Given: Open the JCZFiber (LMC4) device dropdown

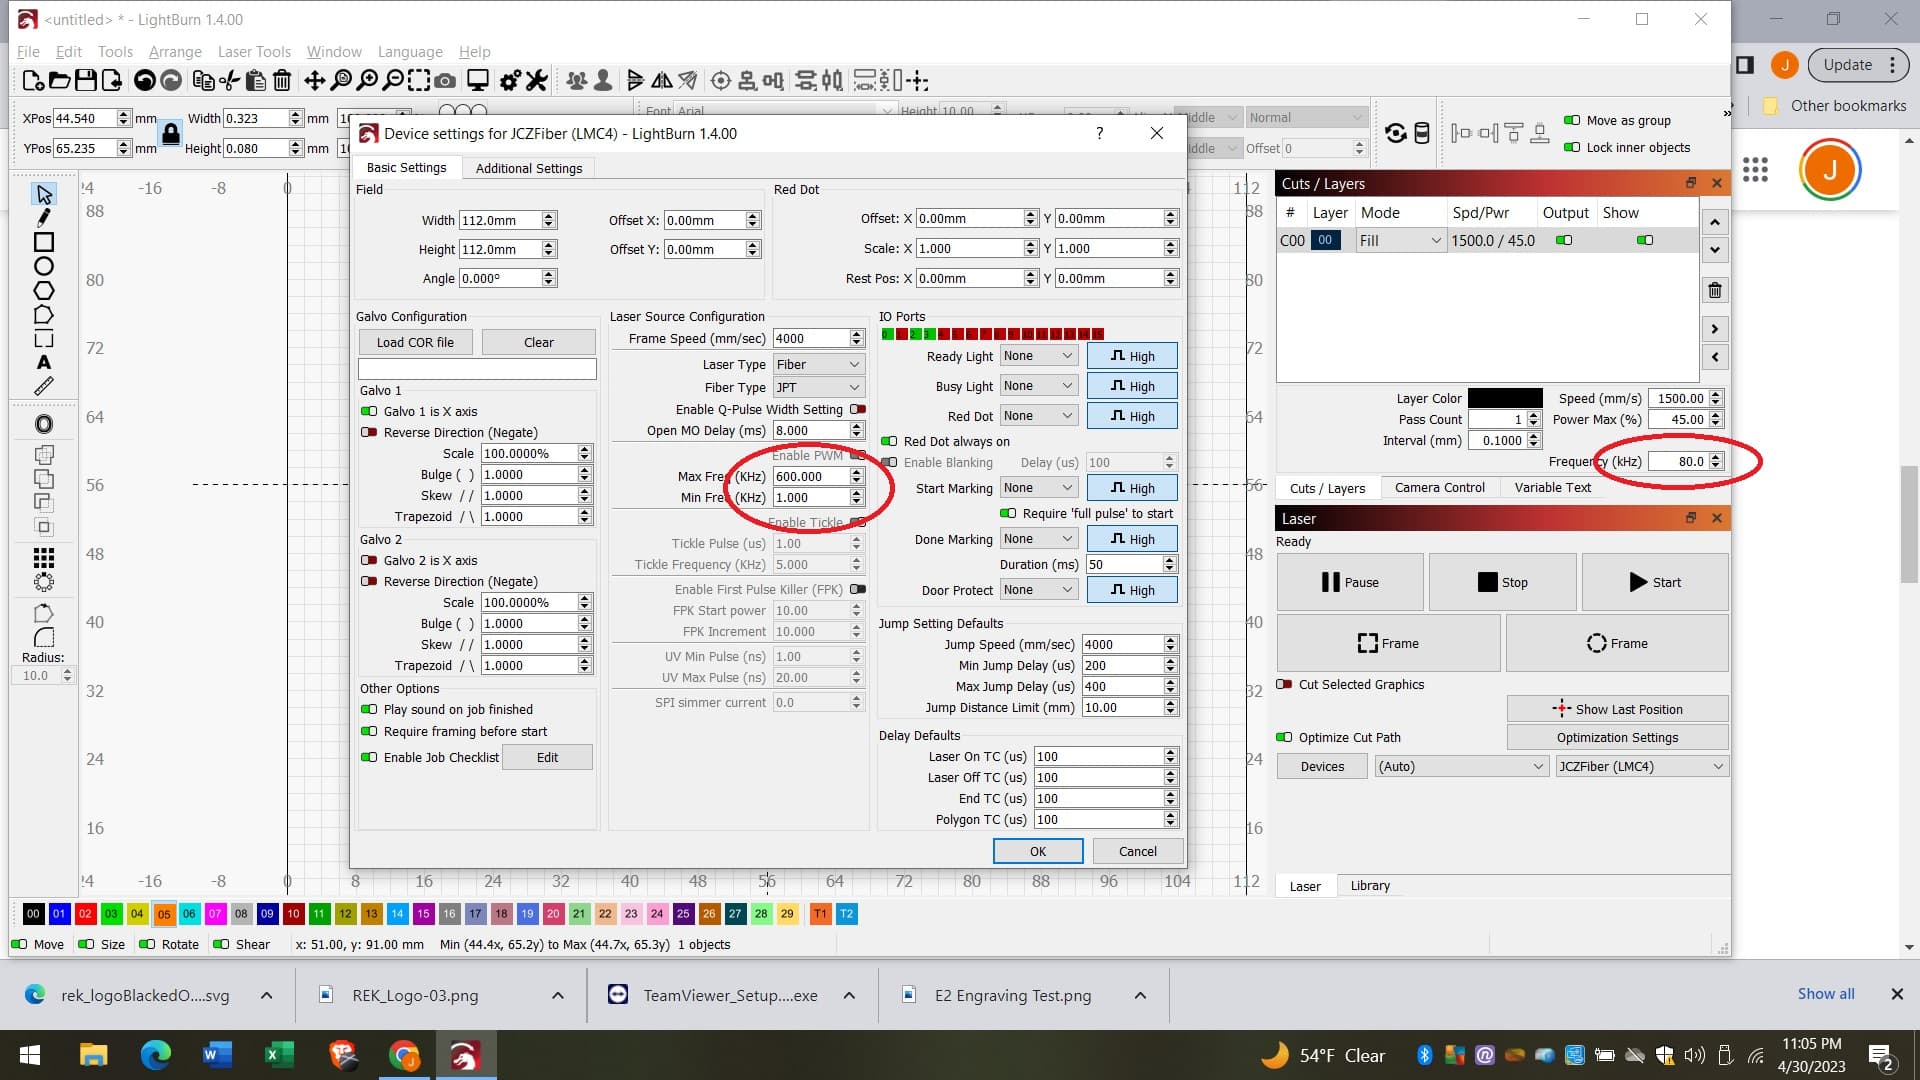Looking at the screenshot, I should tap(1641, 766).
